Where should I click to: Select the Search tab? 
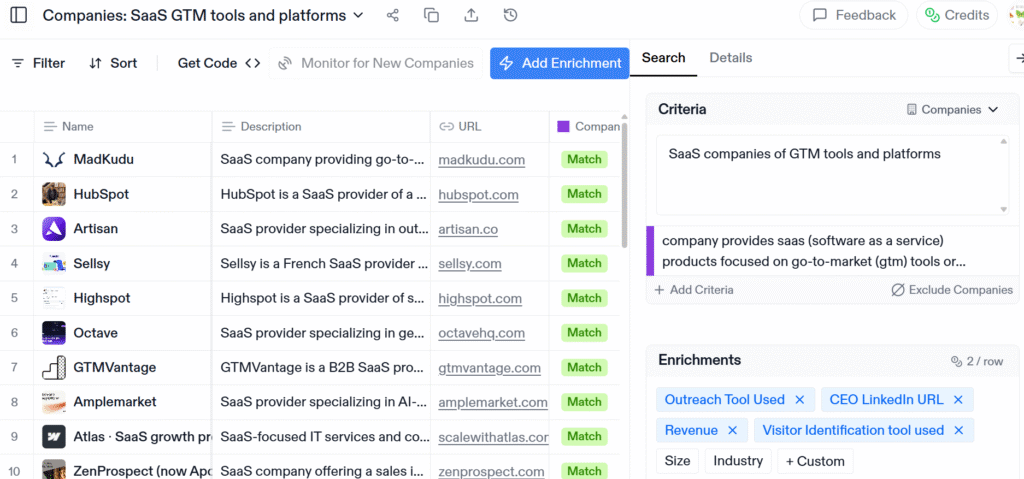tap(663, 58)
